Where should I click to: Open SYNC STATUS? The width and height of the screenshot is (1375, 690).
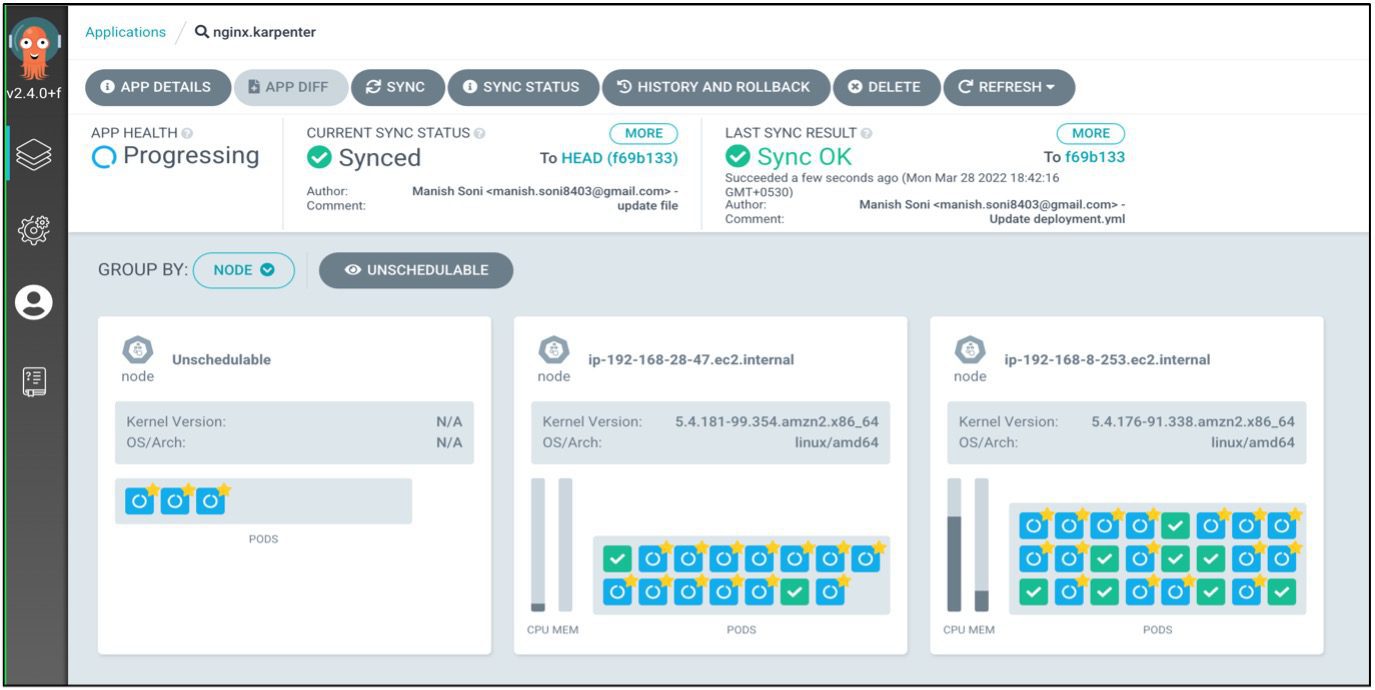point(523,87)
